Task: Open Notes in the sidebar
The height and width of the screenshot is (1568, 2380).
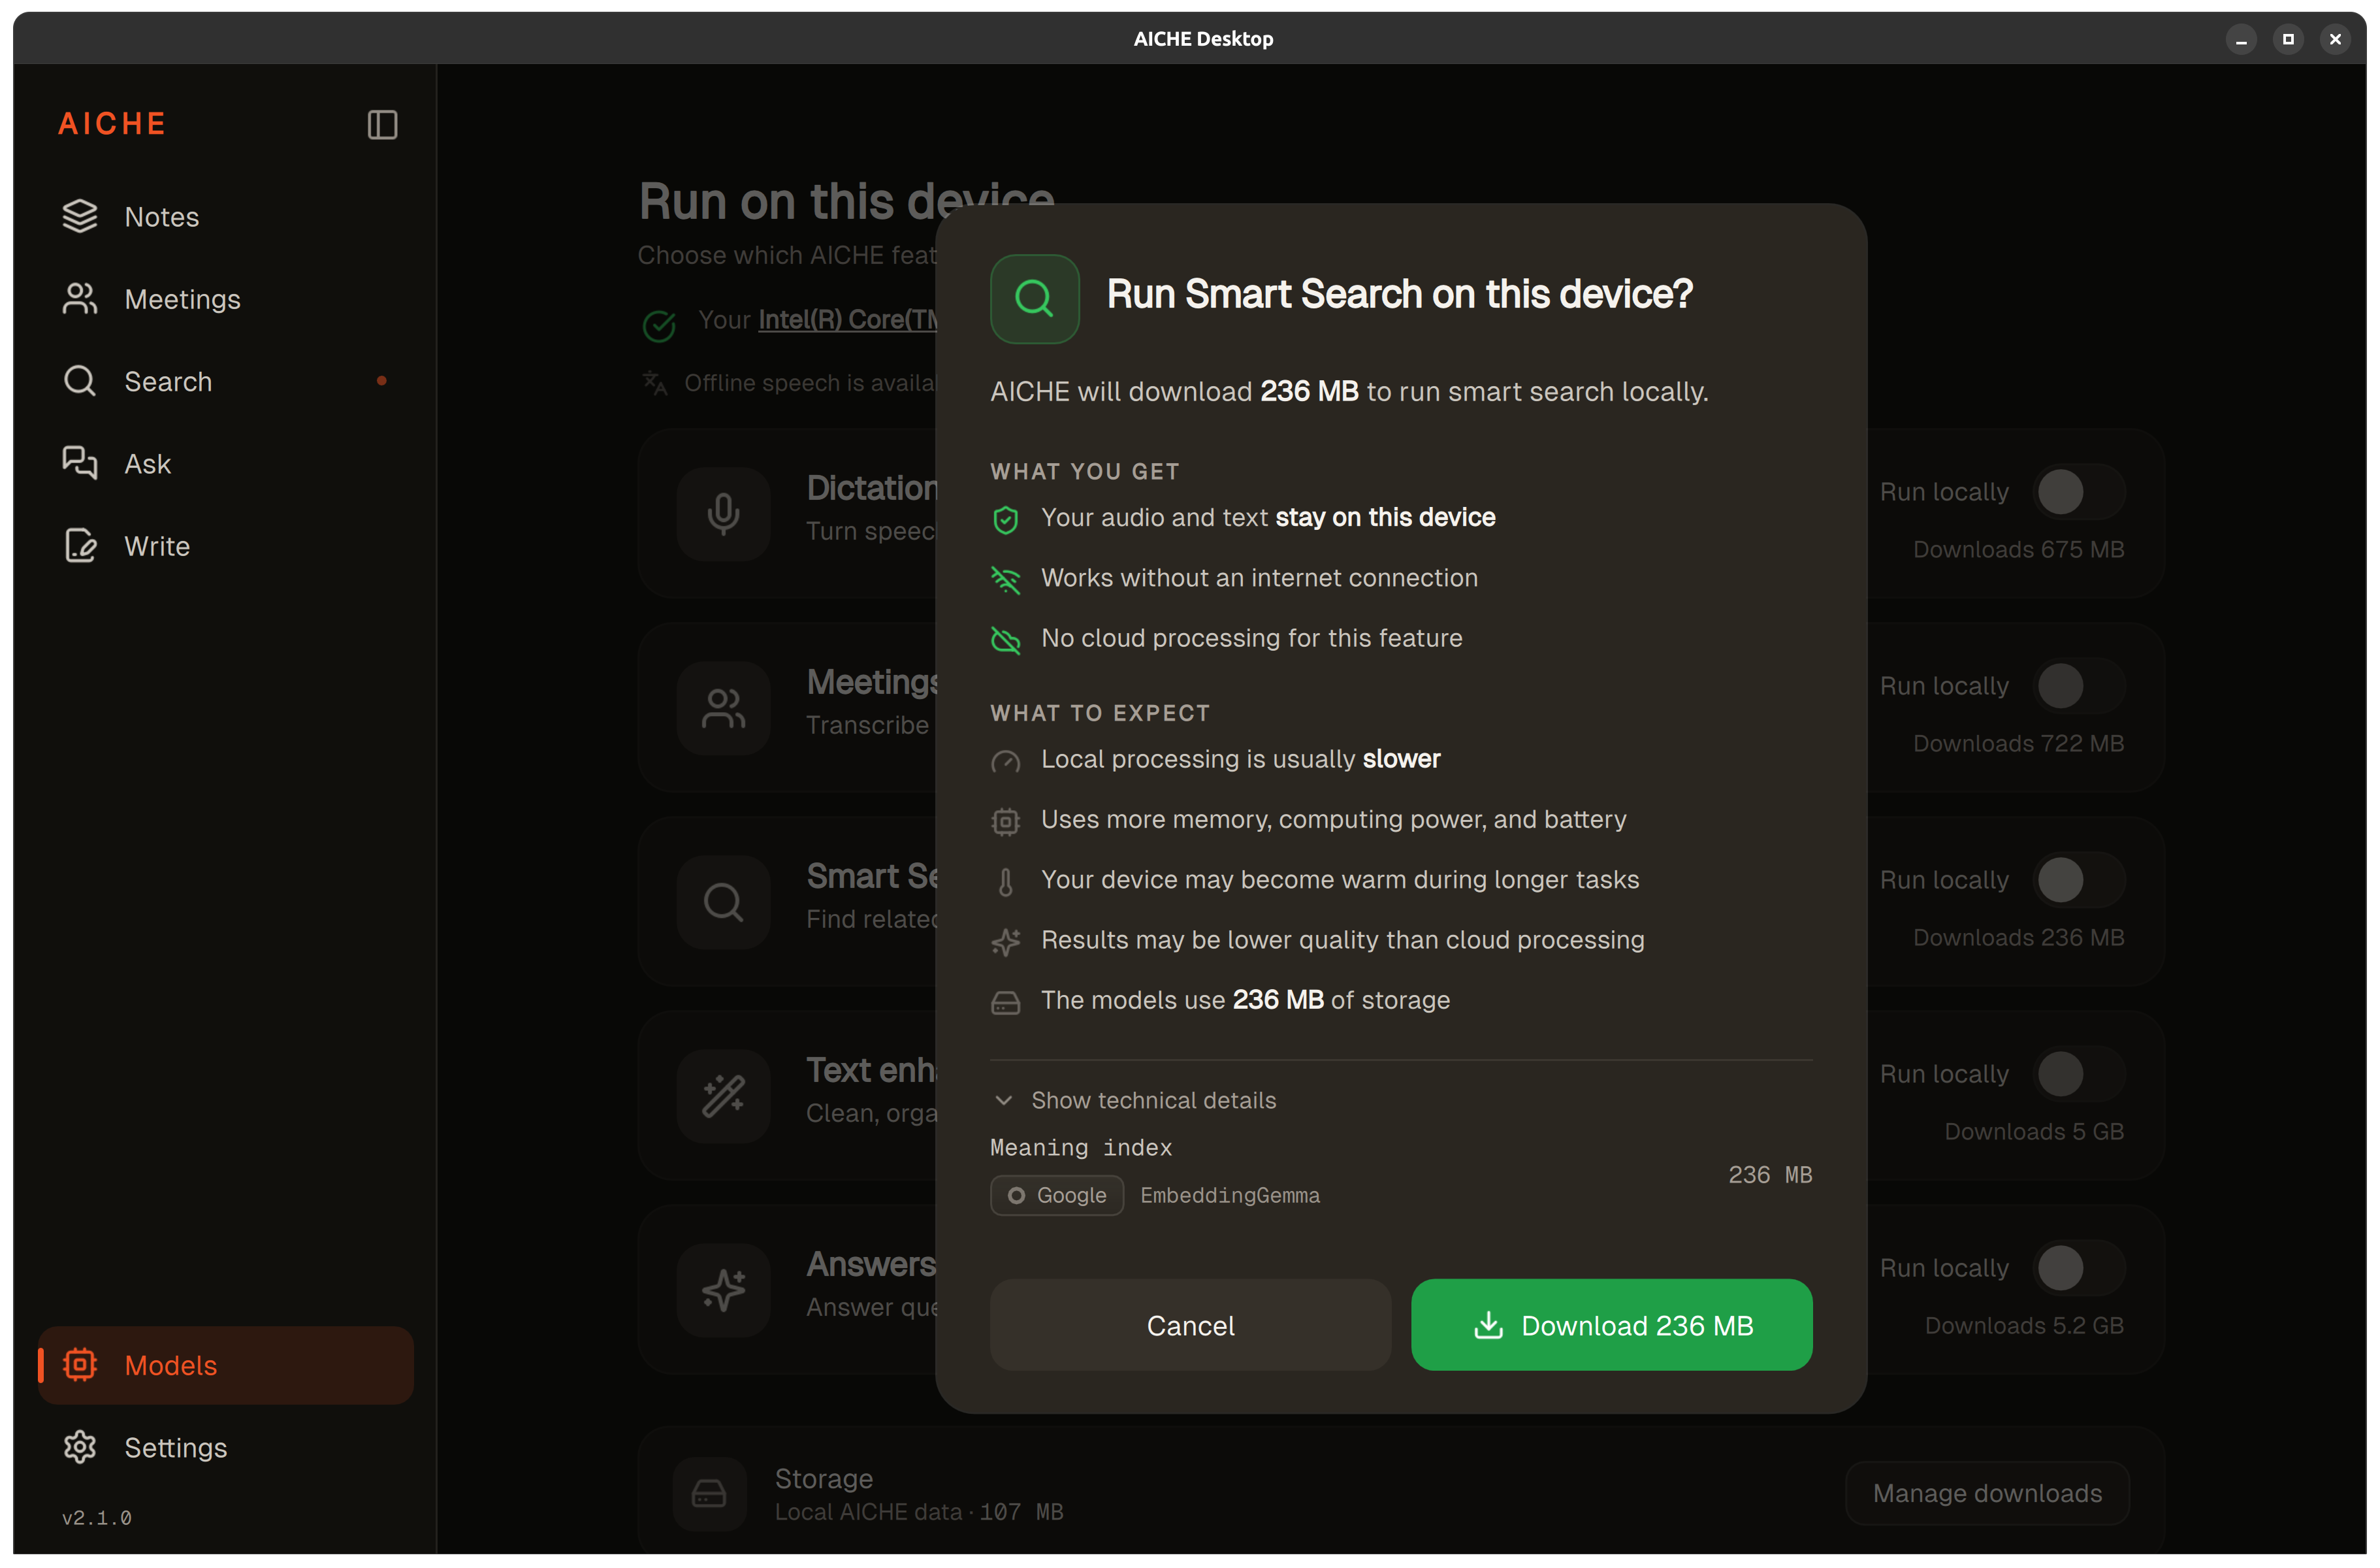Action: [226, 217]
